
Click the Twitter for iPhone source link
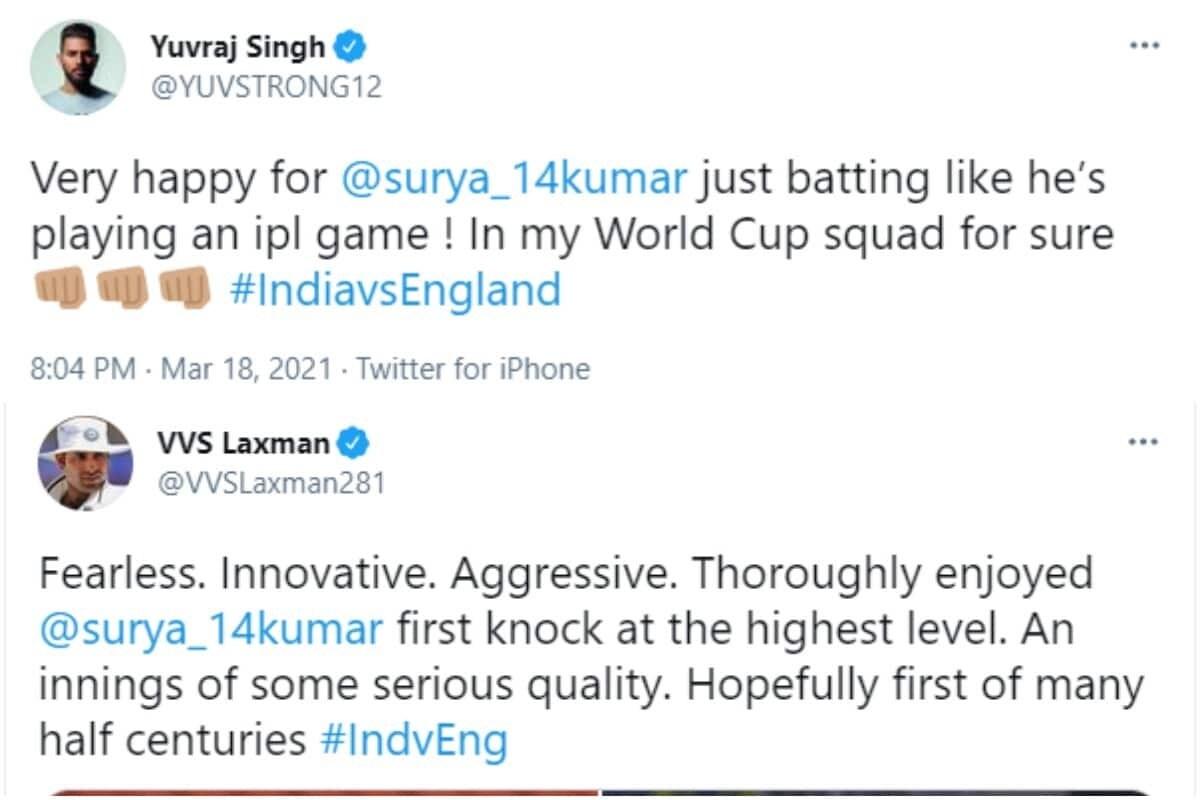click(473, 369)
